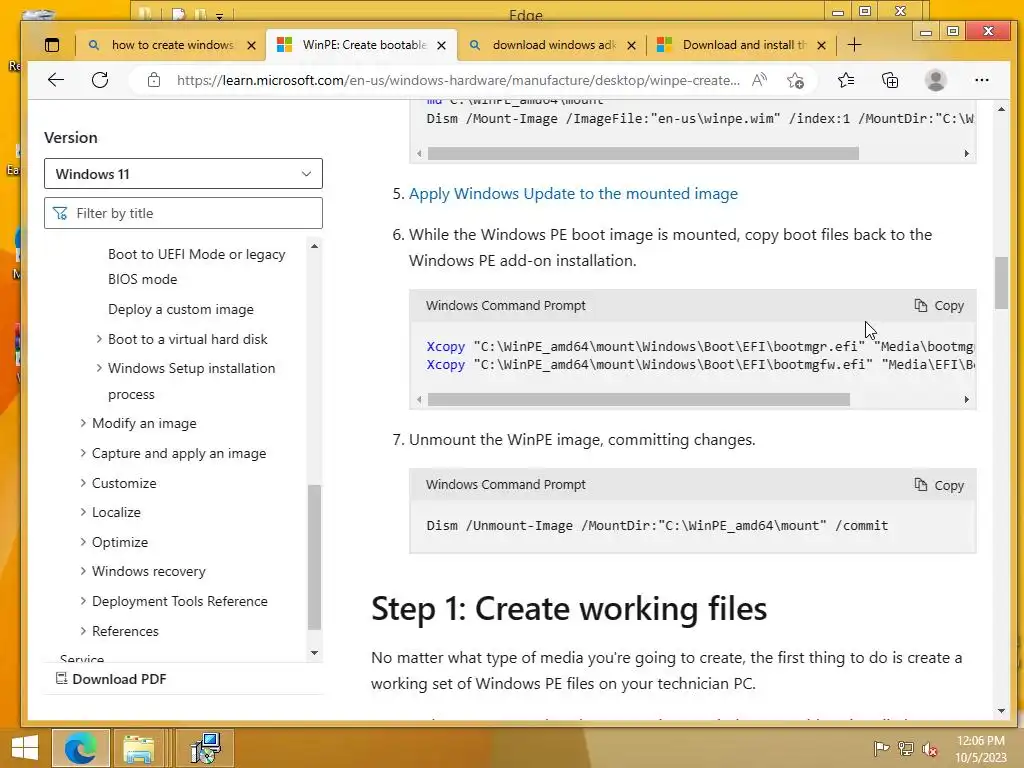Reload the page with refresh icon
Viewport: 1024px width, 768px height.
point(100,80)
